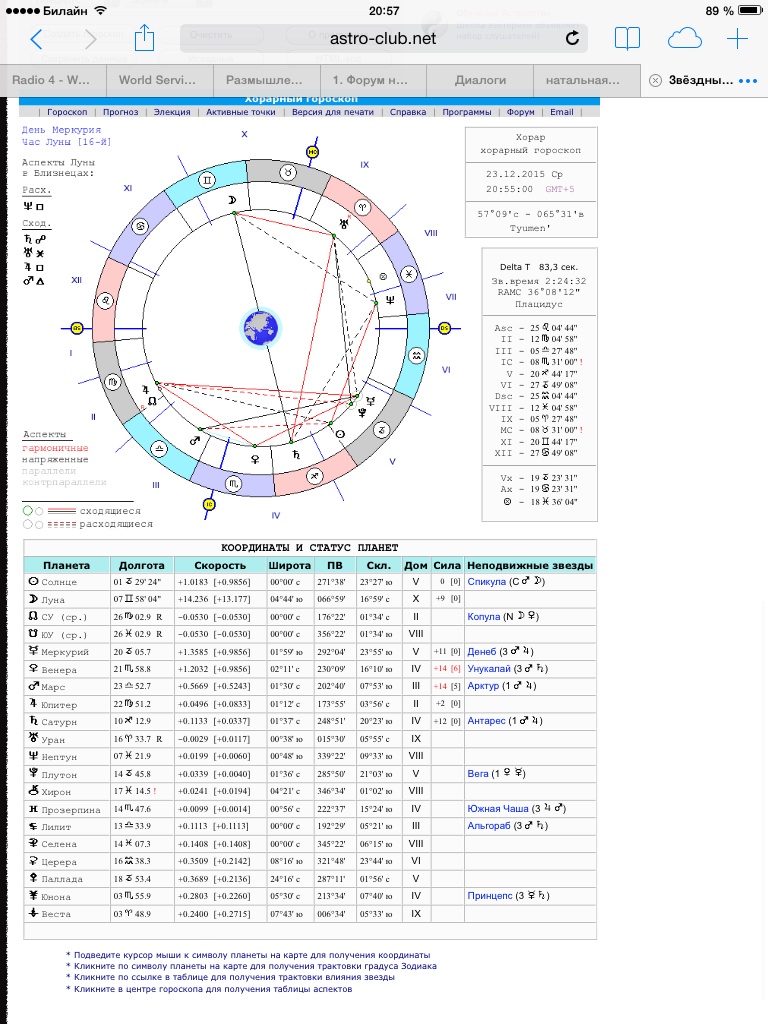Image resolution: width=768 pixels, height=1024 pixels.
Task: Open the Спикула star link
Action: point(487,581)
